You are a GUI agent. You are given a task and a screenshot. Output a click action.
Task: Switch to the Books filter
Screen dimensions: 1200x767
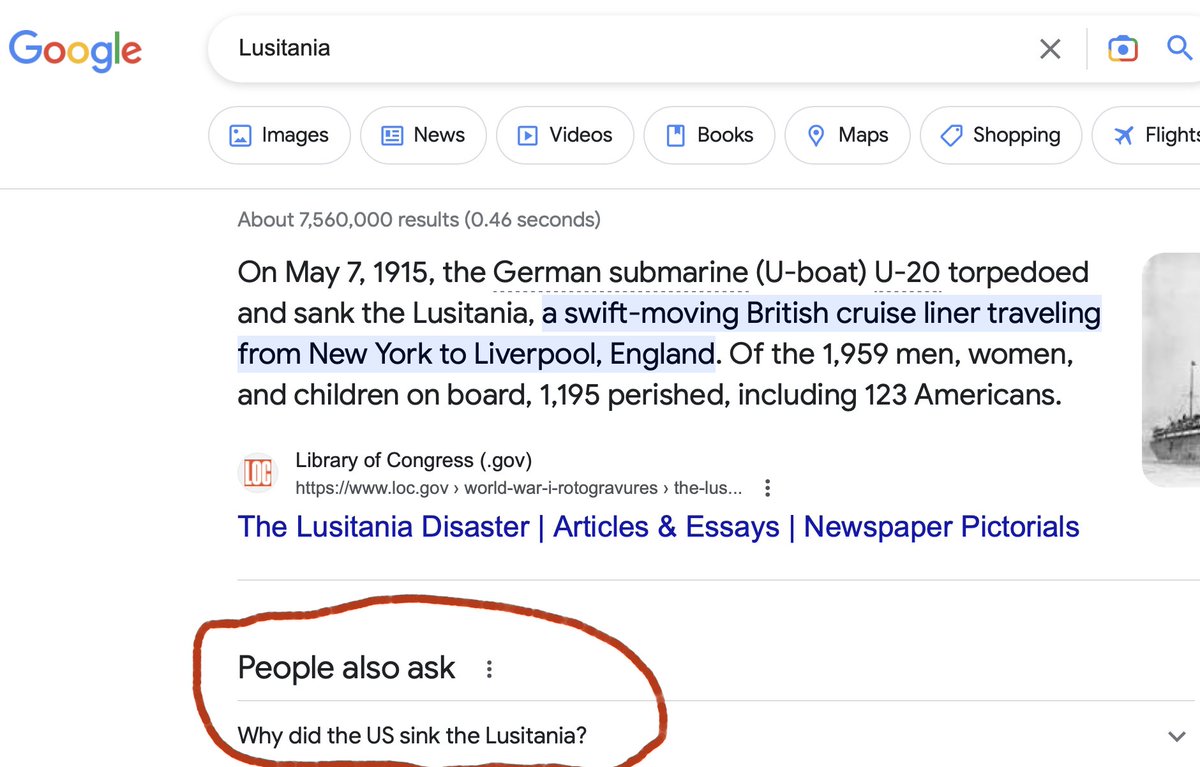[709, 135]
